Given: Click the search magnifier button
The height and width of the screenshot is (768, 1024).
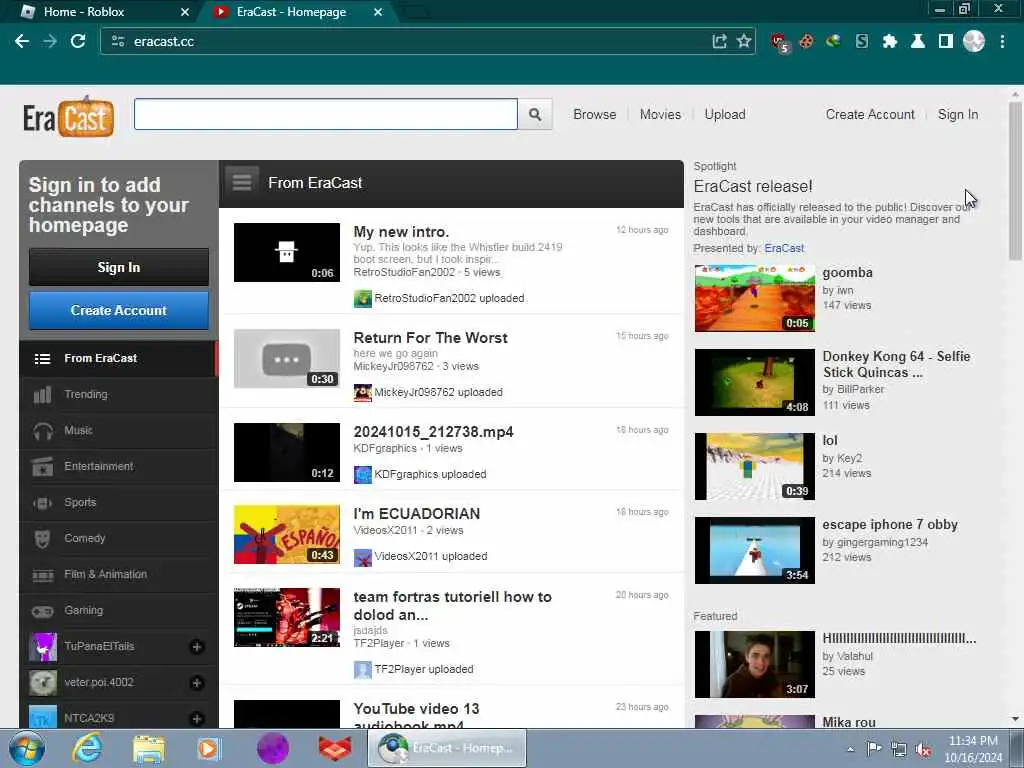Looking at the screenshot, I should pos(535,114).
